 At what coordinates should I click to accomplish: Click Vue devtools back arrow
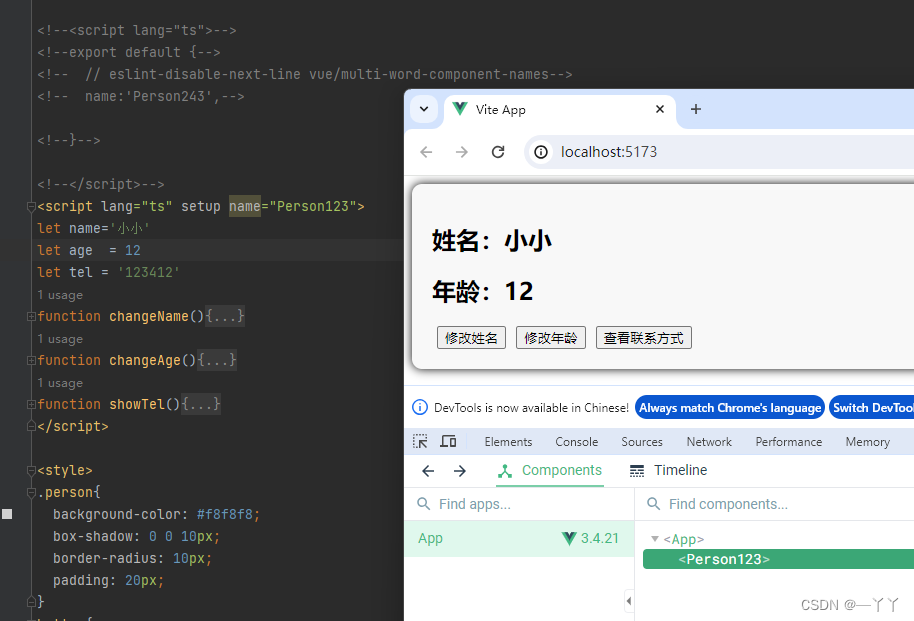(428, 471)
